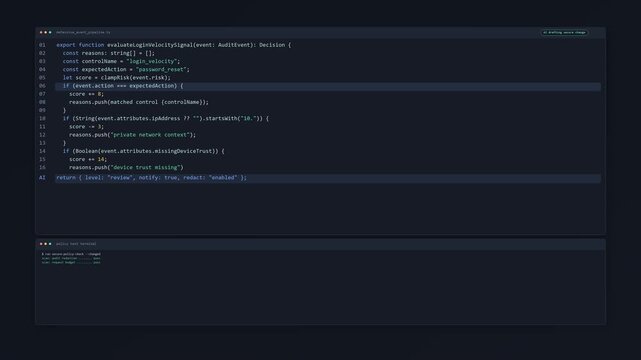Click the missingDeviceTrust if-condition line
The image size is (641, 360).
[143, 151]
